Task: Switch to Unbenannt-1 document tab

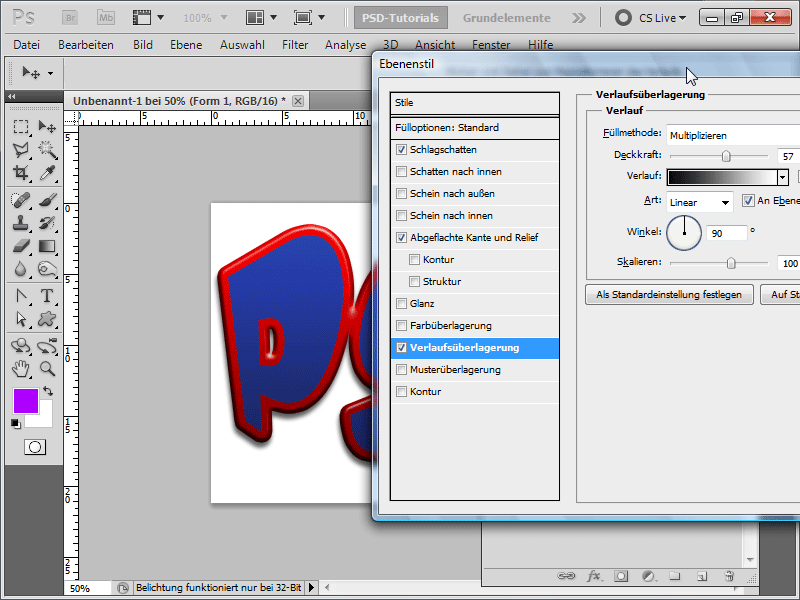Action: point(180,101)
